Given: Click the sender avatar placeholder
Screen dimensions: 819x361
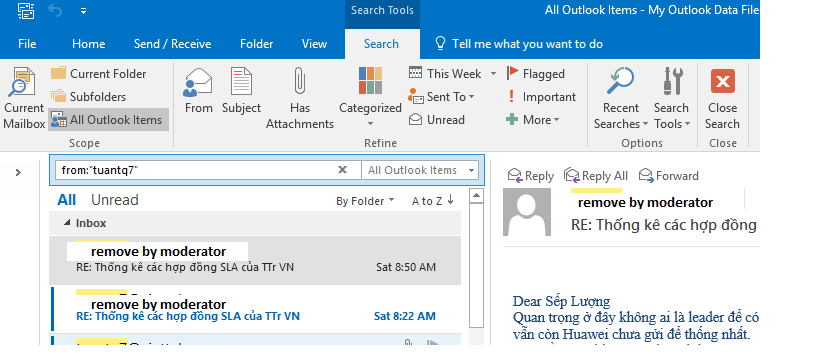Looking at the screenshot, I should point(527,212).
